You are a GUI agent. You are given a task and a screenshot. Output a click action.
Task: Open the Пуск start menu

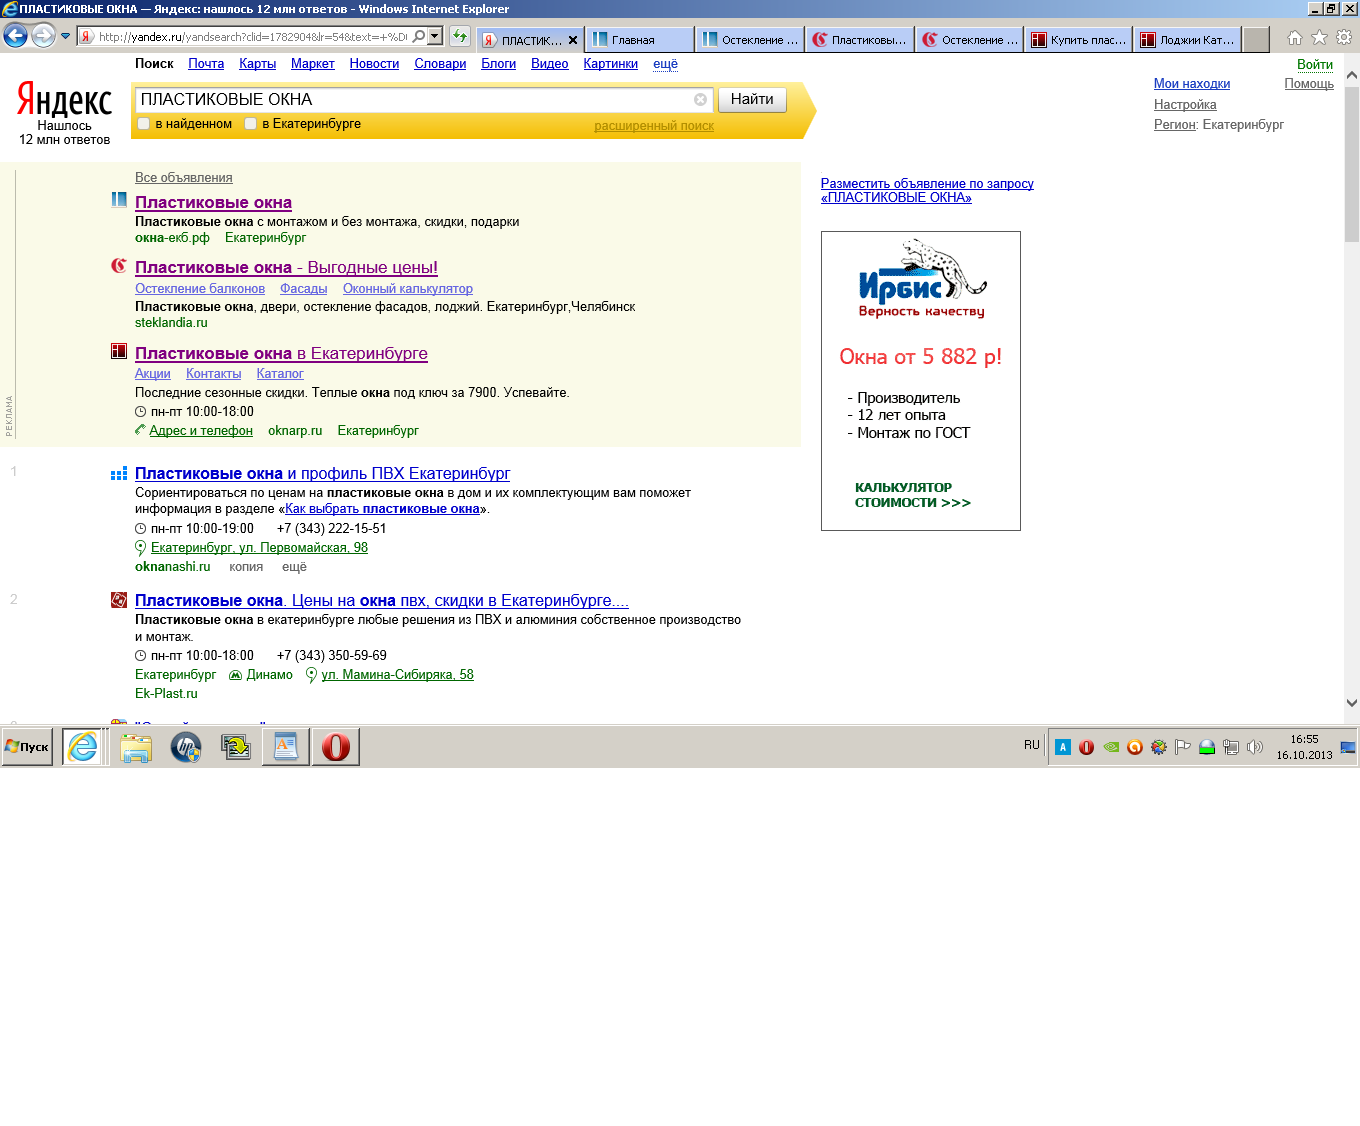click(x=27, y=747)
